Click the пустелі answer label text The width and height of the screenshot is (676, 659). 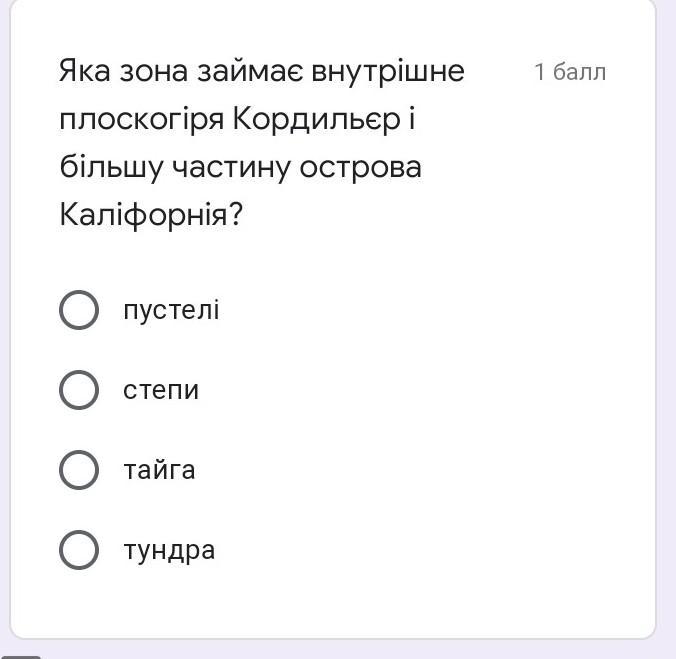[x=171, y=310]
